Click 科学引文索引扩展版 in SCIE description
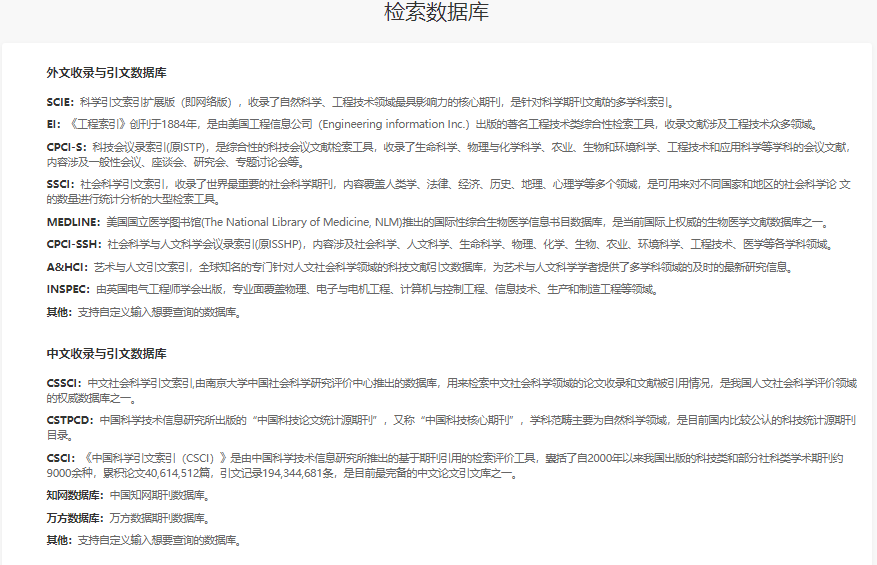The width and height of the screenshot is (877, 565). (x=128, y=102)
